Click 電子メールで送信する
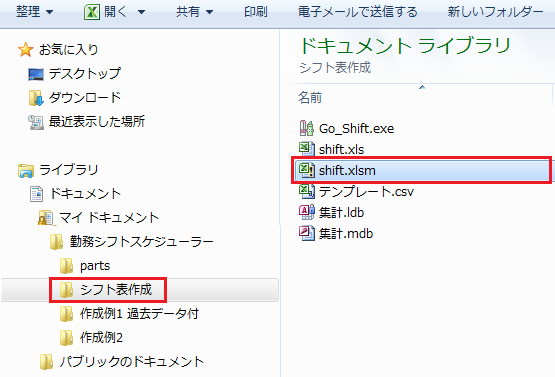This screenshot has height=377, width=555. point(357,12)
